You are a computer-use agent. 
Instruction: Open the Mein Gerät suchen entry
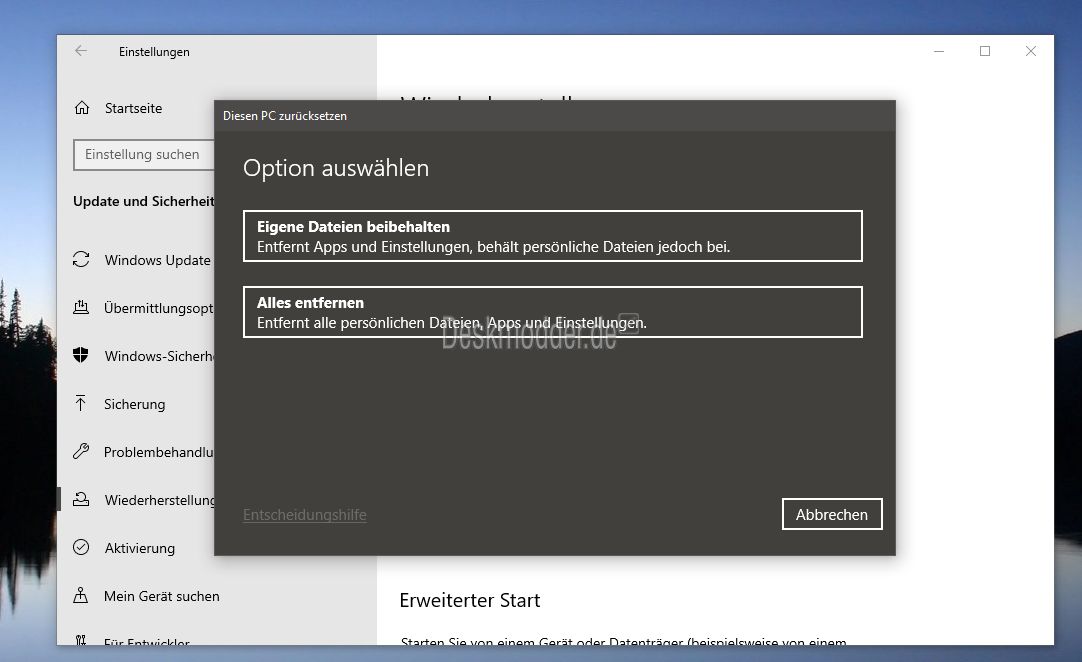(x=161, y=596)
